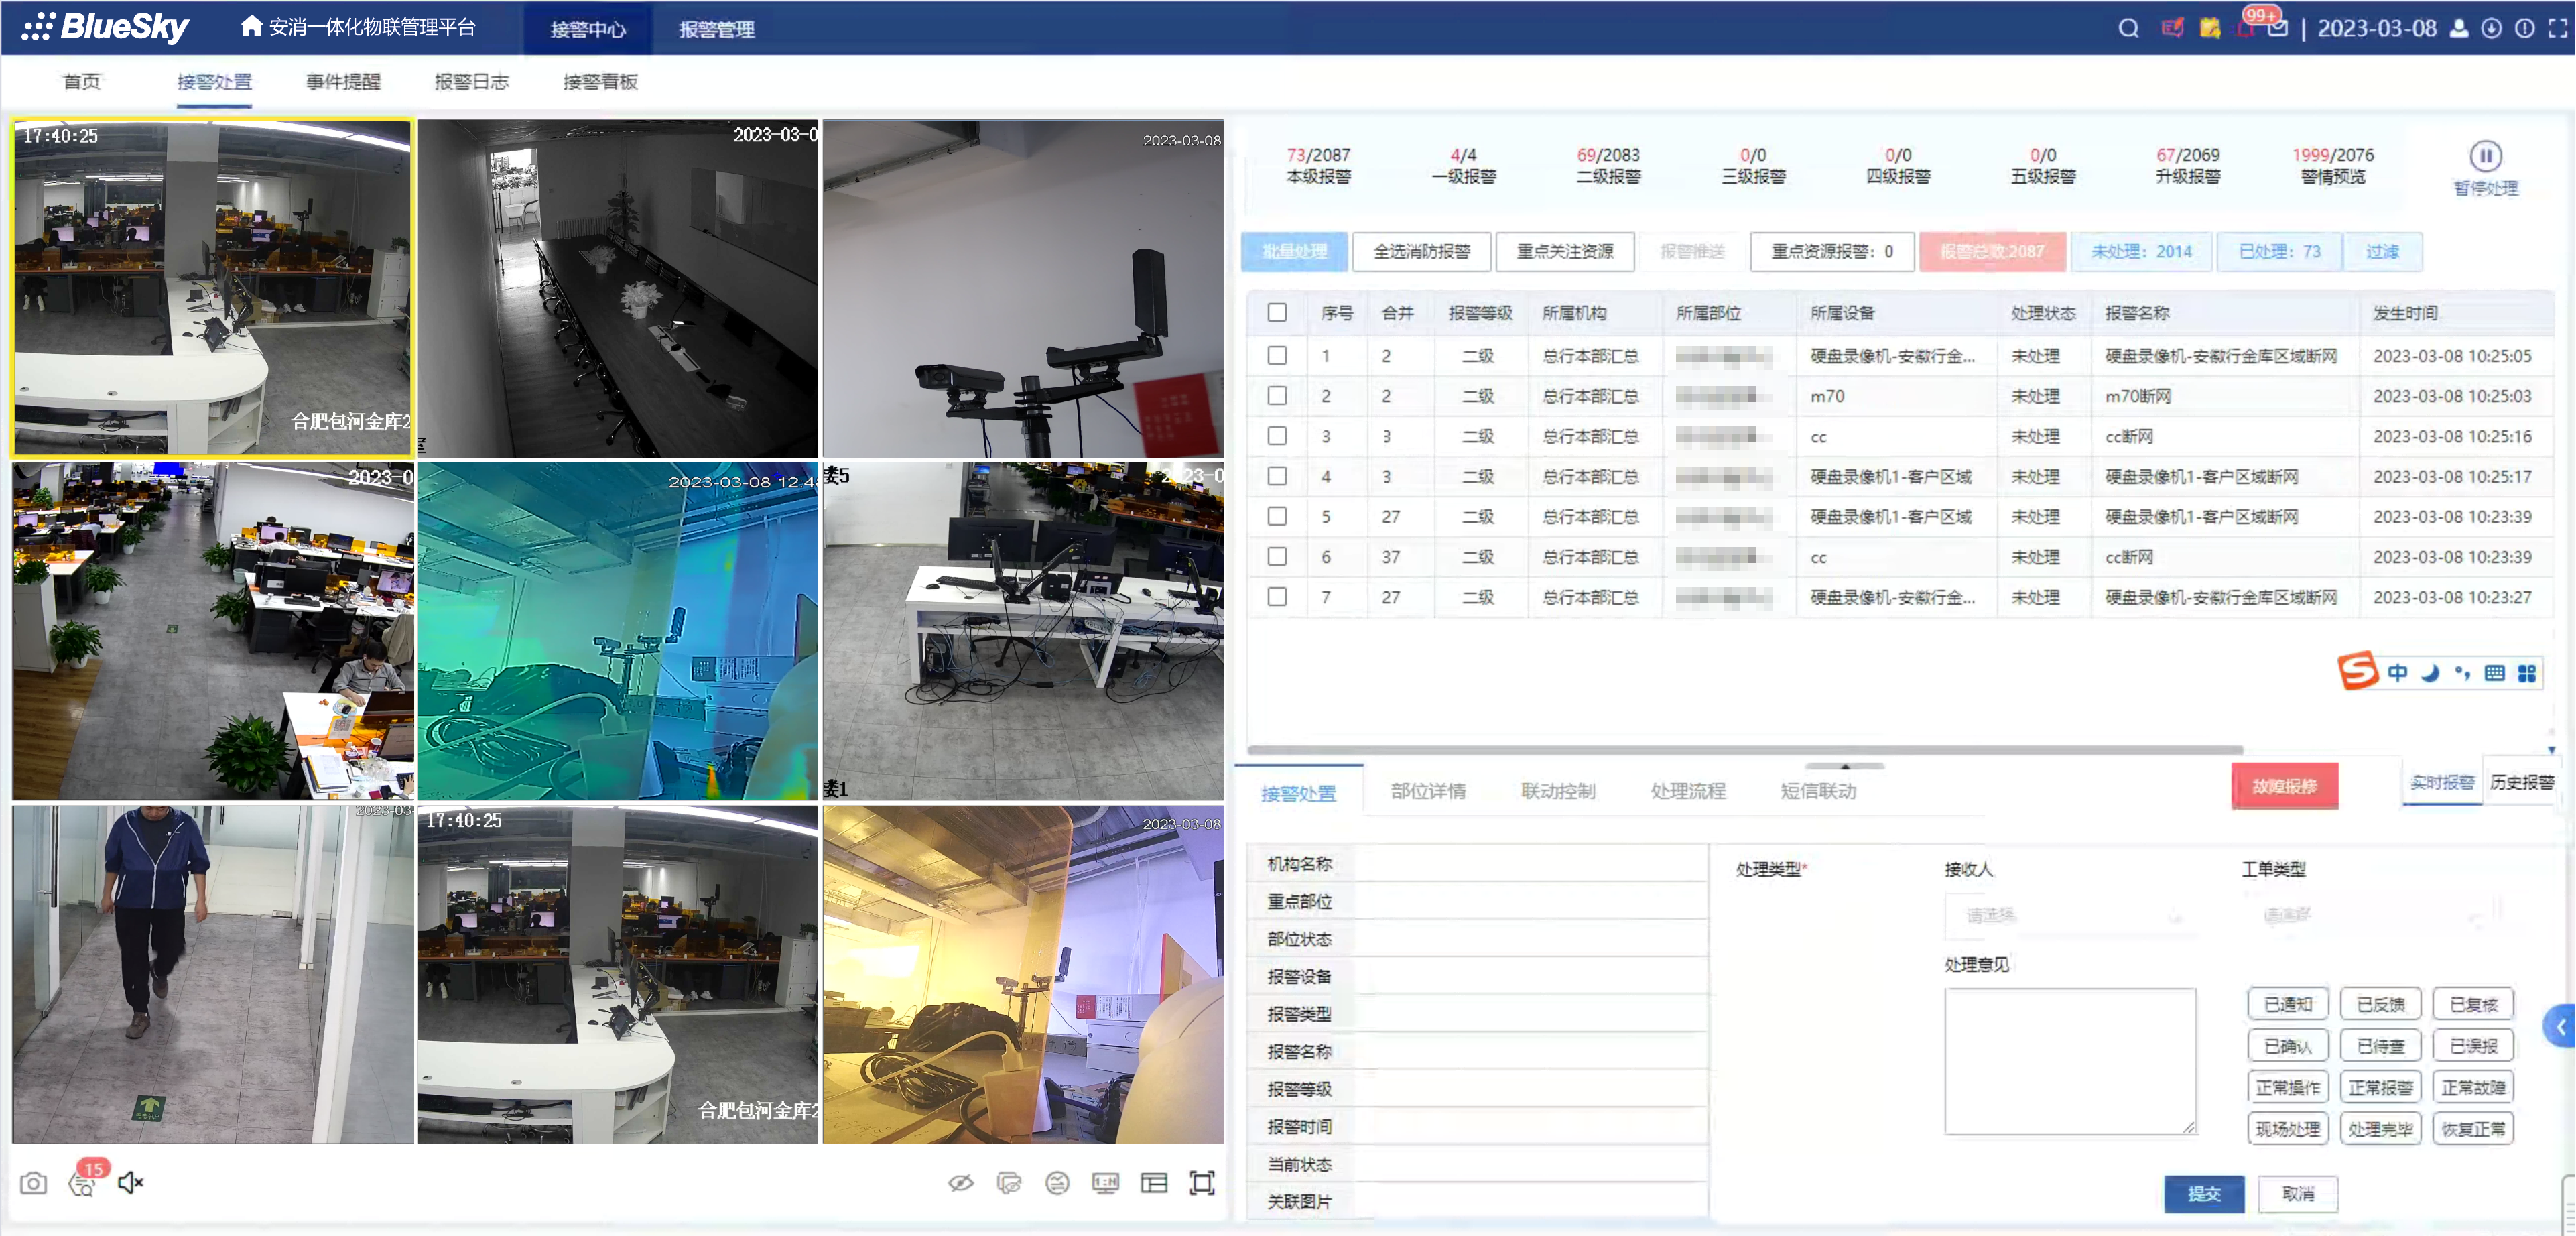Insert the 处理完毕 quick remark
The width and height of the screenshot is (2576, 1236).
pyautogui.click(x=2380, y=1129)
